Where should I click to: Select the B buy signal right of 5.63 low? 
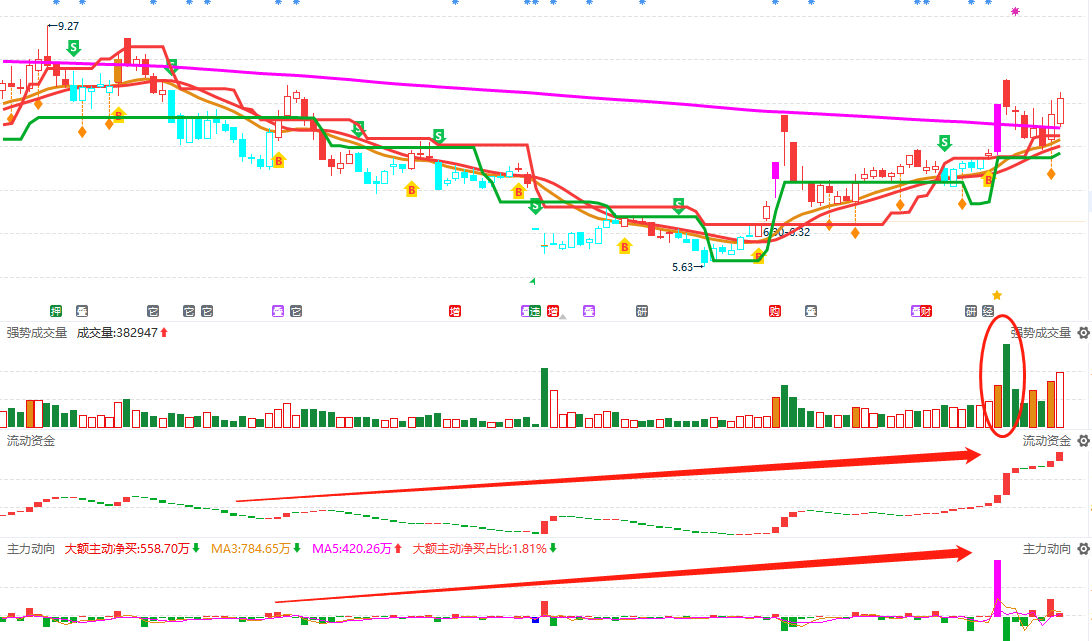coord(758,257)
